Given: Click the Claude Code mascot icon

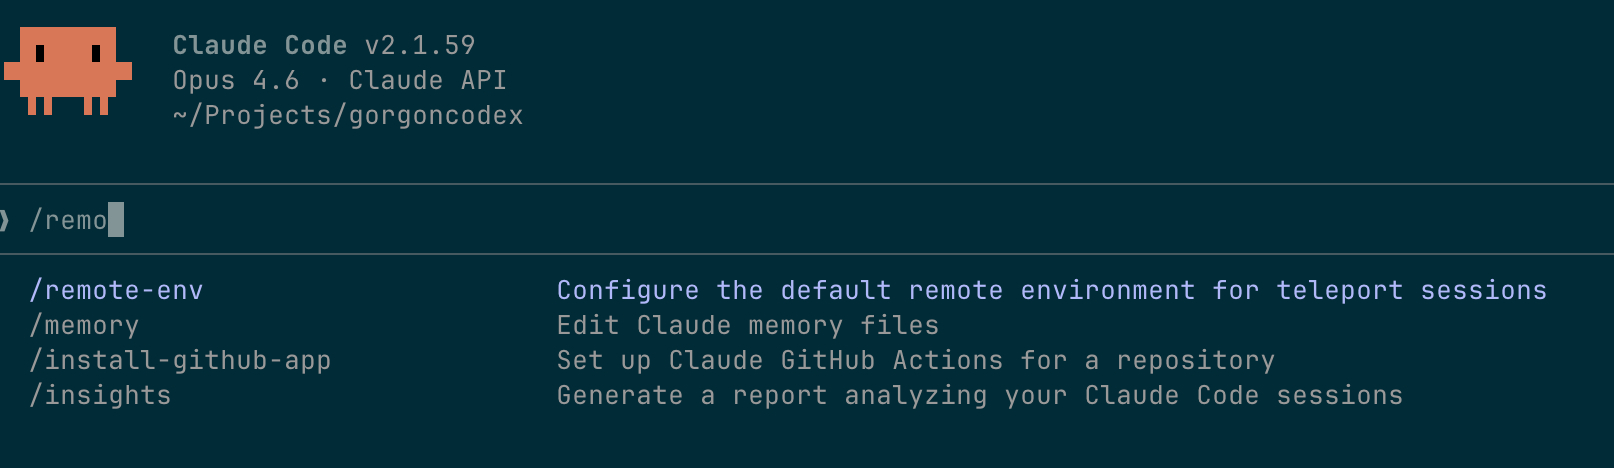Looking at the screenshot, I should [68, 70].
